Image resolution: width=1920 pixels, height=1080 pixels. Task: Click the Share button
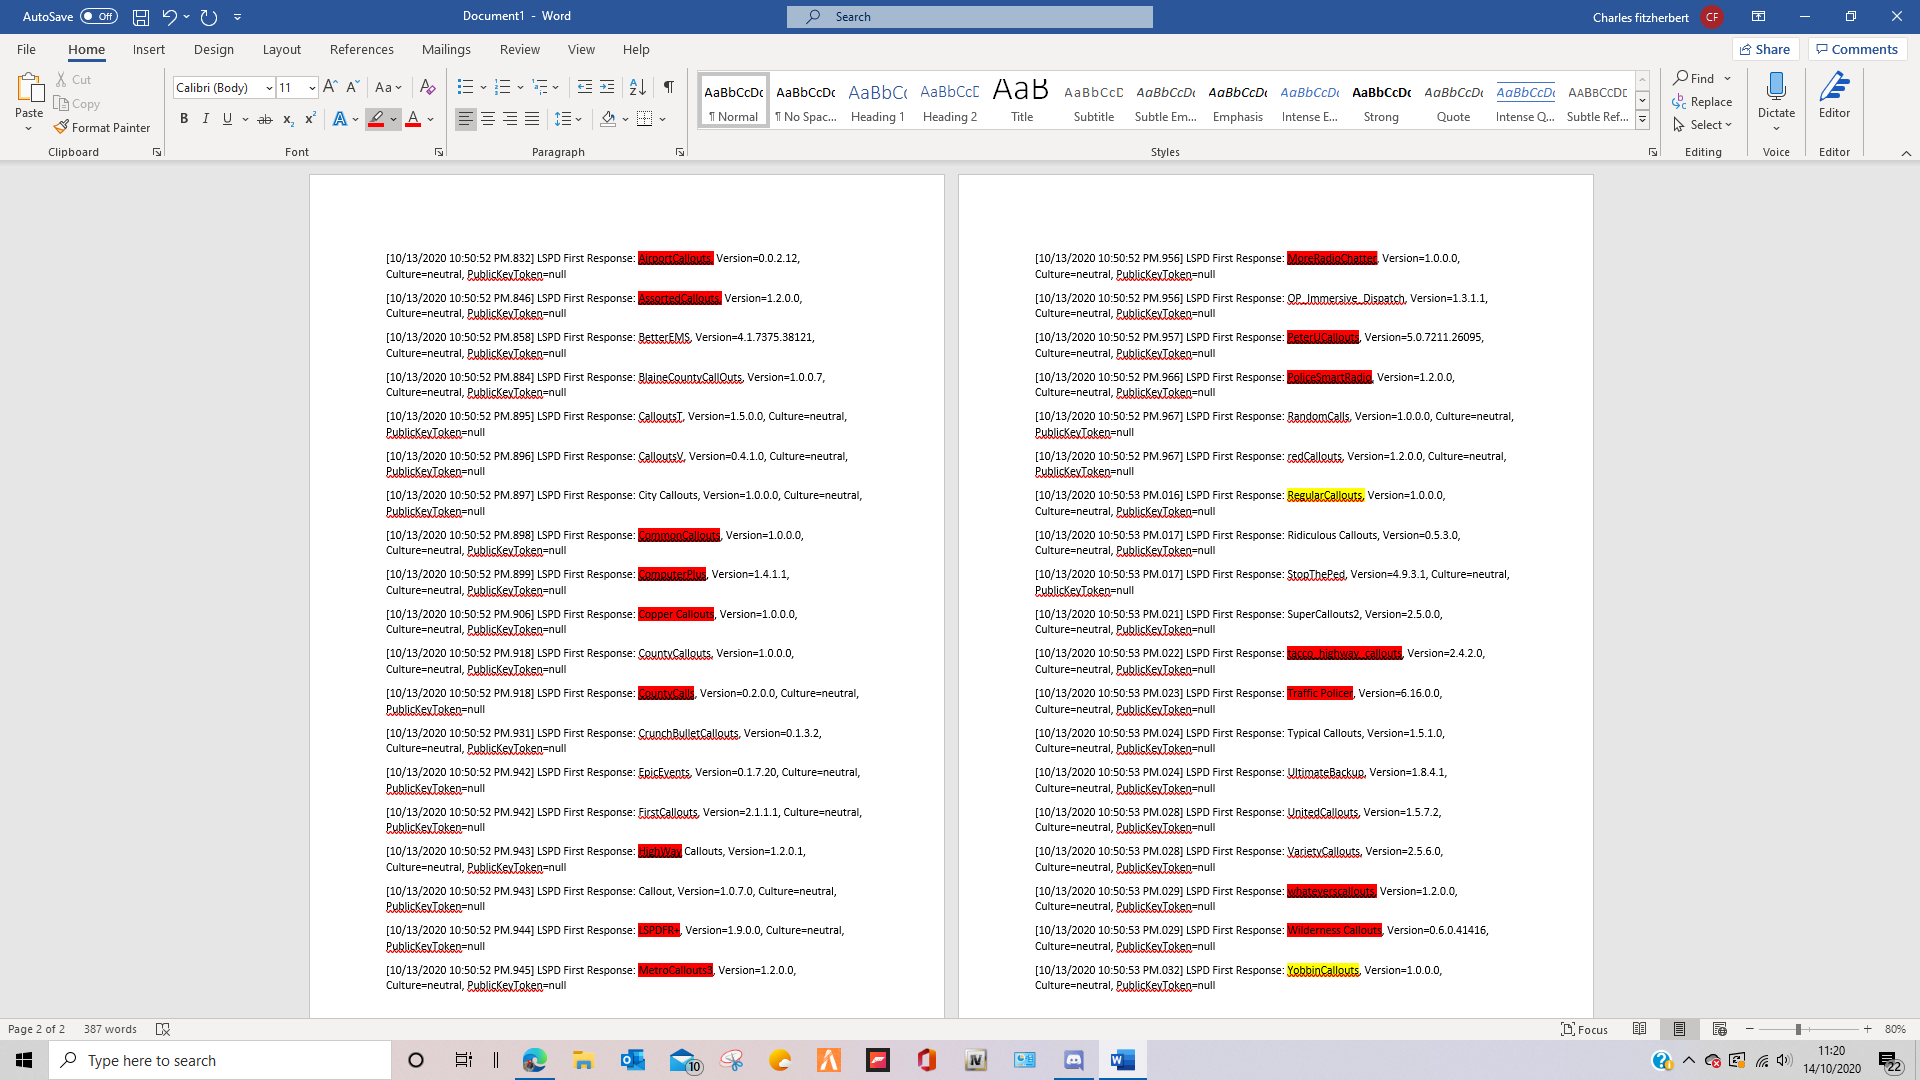pos(1765,49)
